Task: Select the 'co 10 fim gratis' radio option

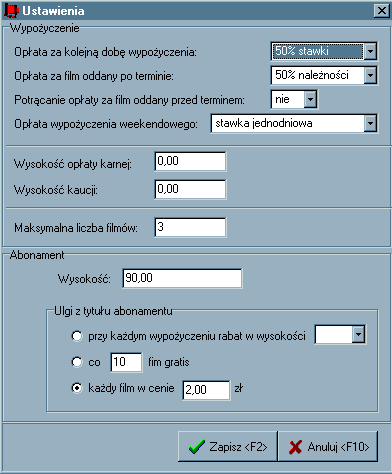Action: pyautogui.click(x=77, y=362)
